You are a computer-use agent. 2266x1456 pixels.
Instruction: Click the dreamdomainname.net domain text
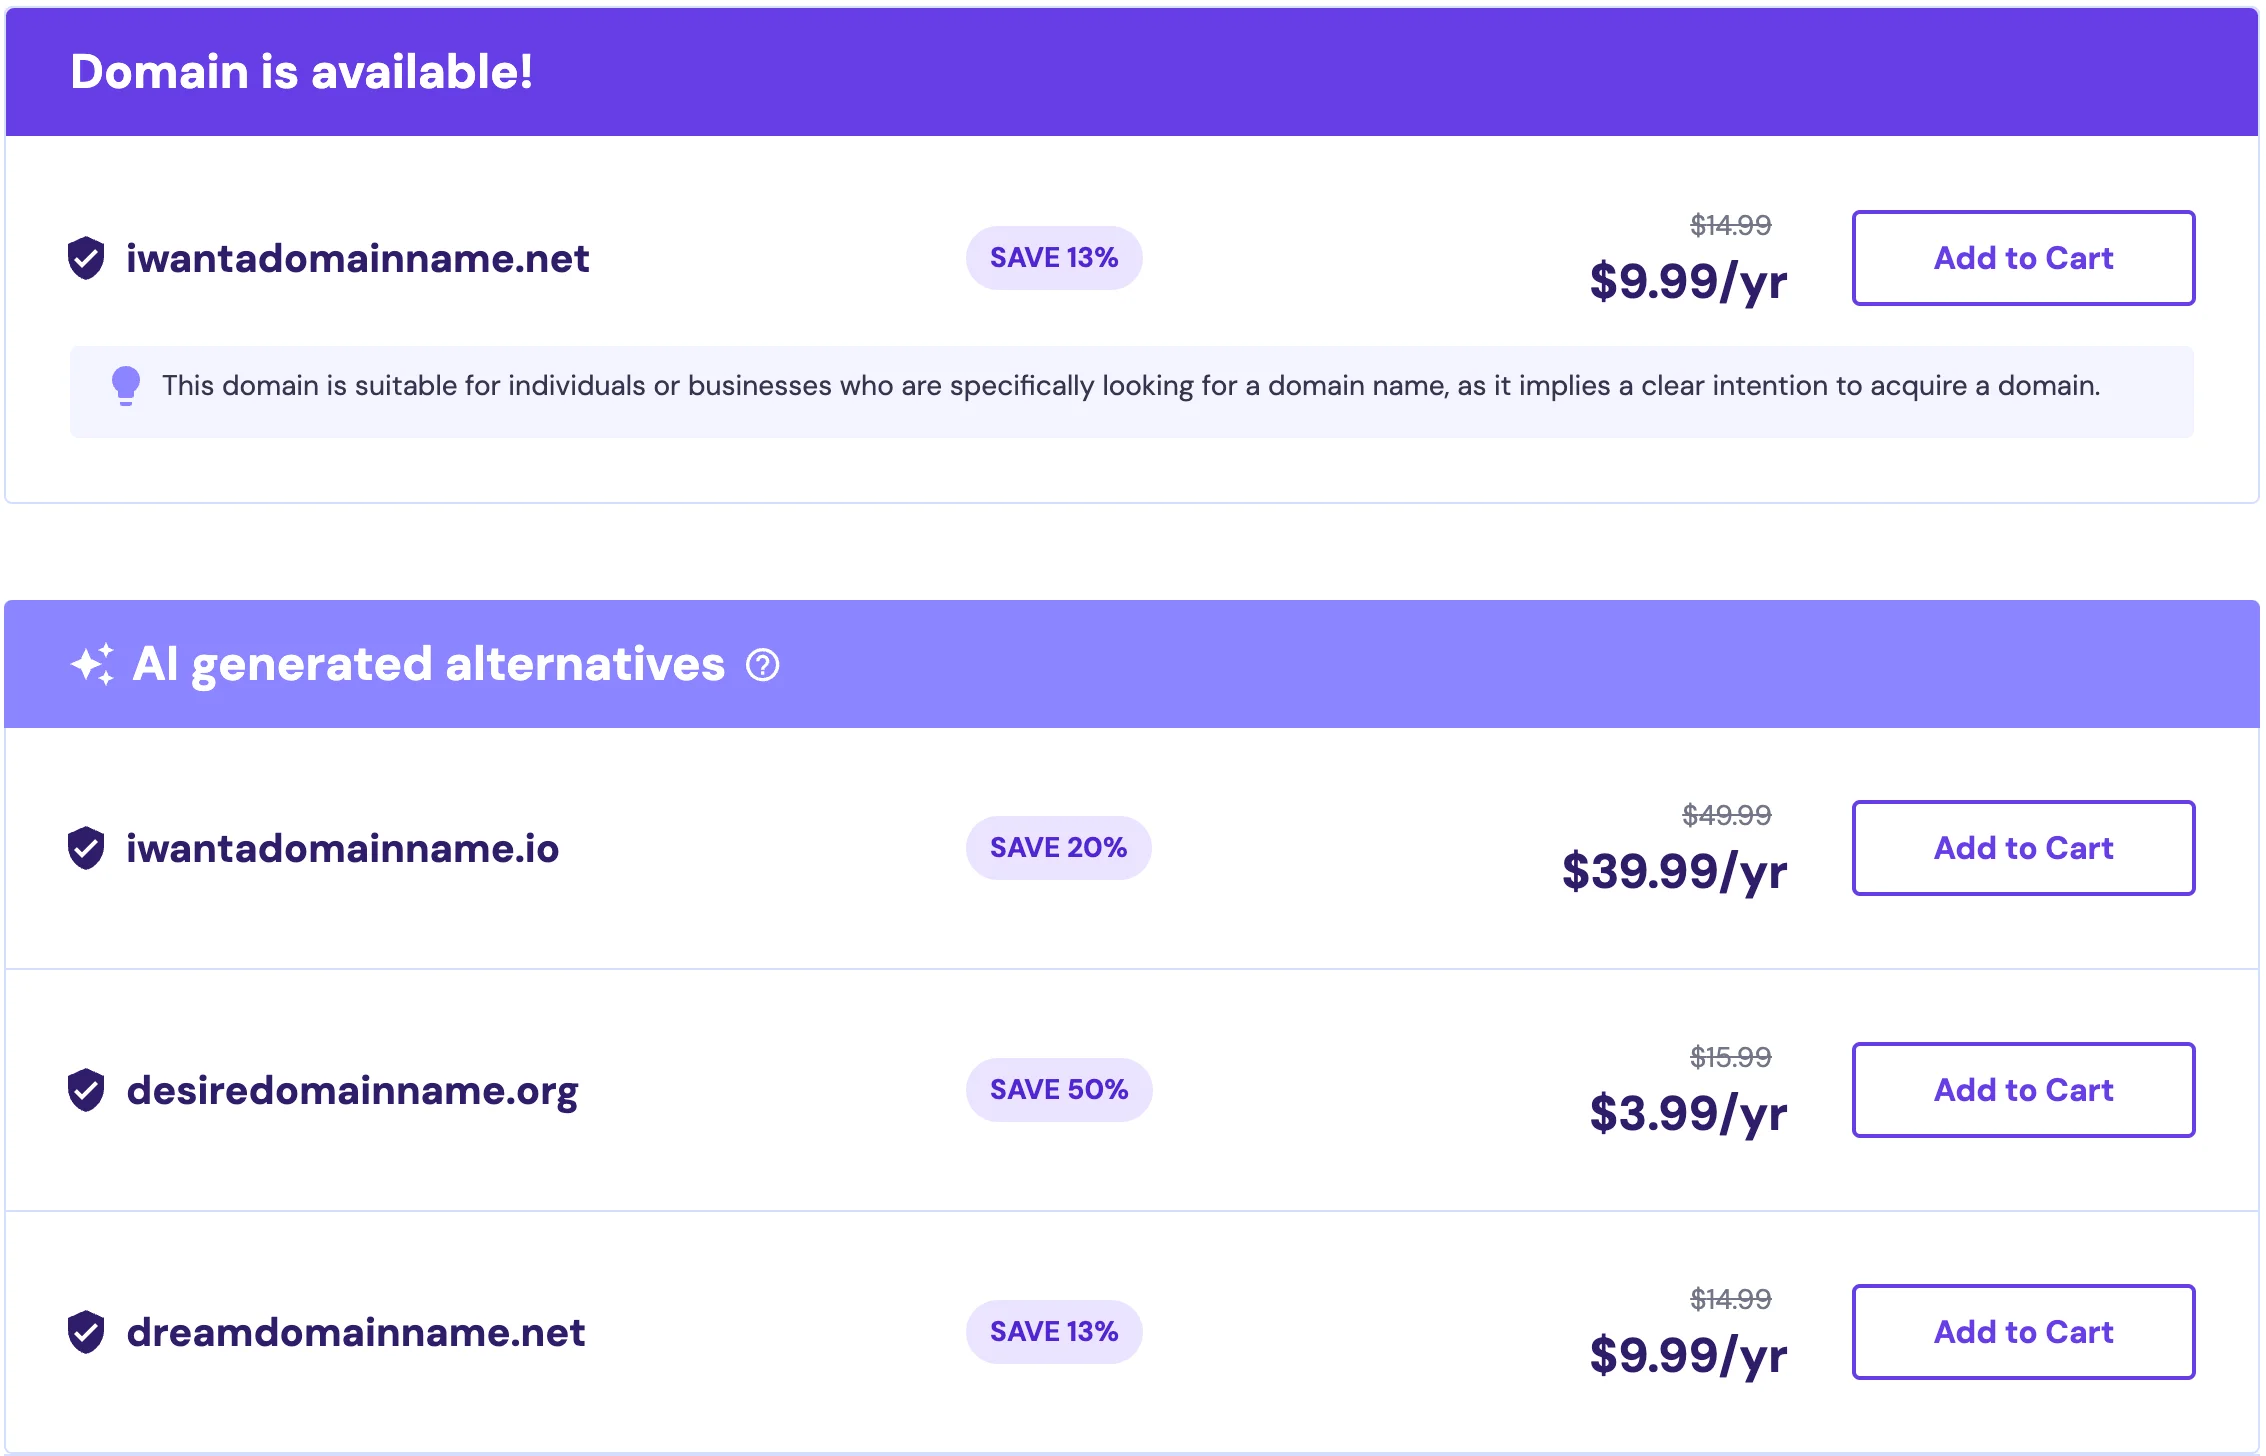pyautogui.click(x=355, y=1332)
